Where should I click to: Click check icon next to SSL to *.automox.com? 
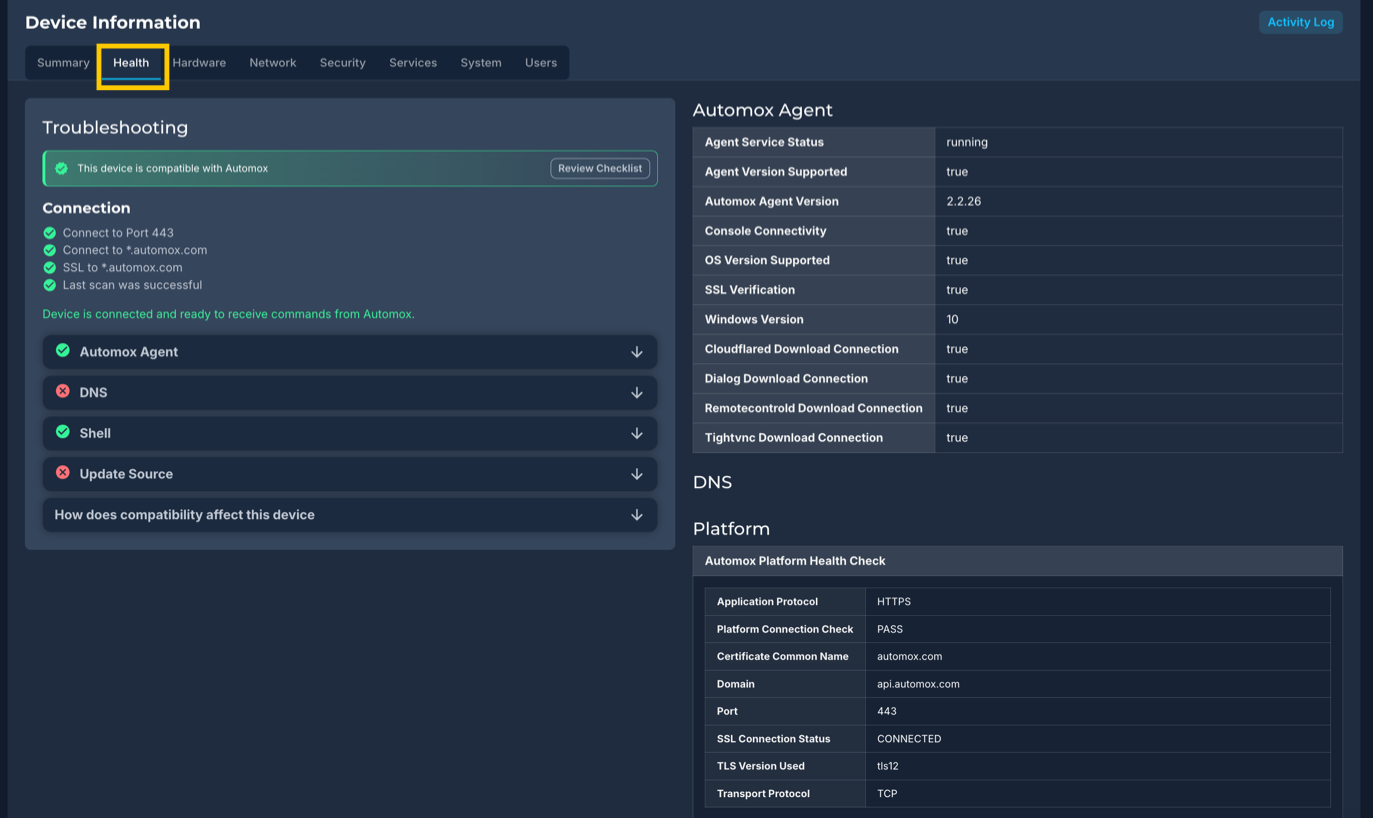tap(50, 268)
